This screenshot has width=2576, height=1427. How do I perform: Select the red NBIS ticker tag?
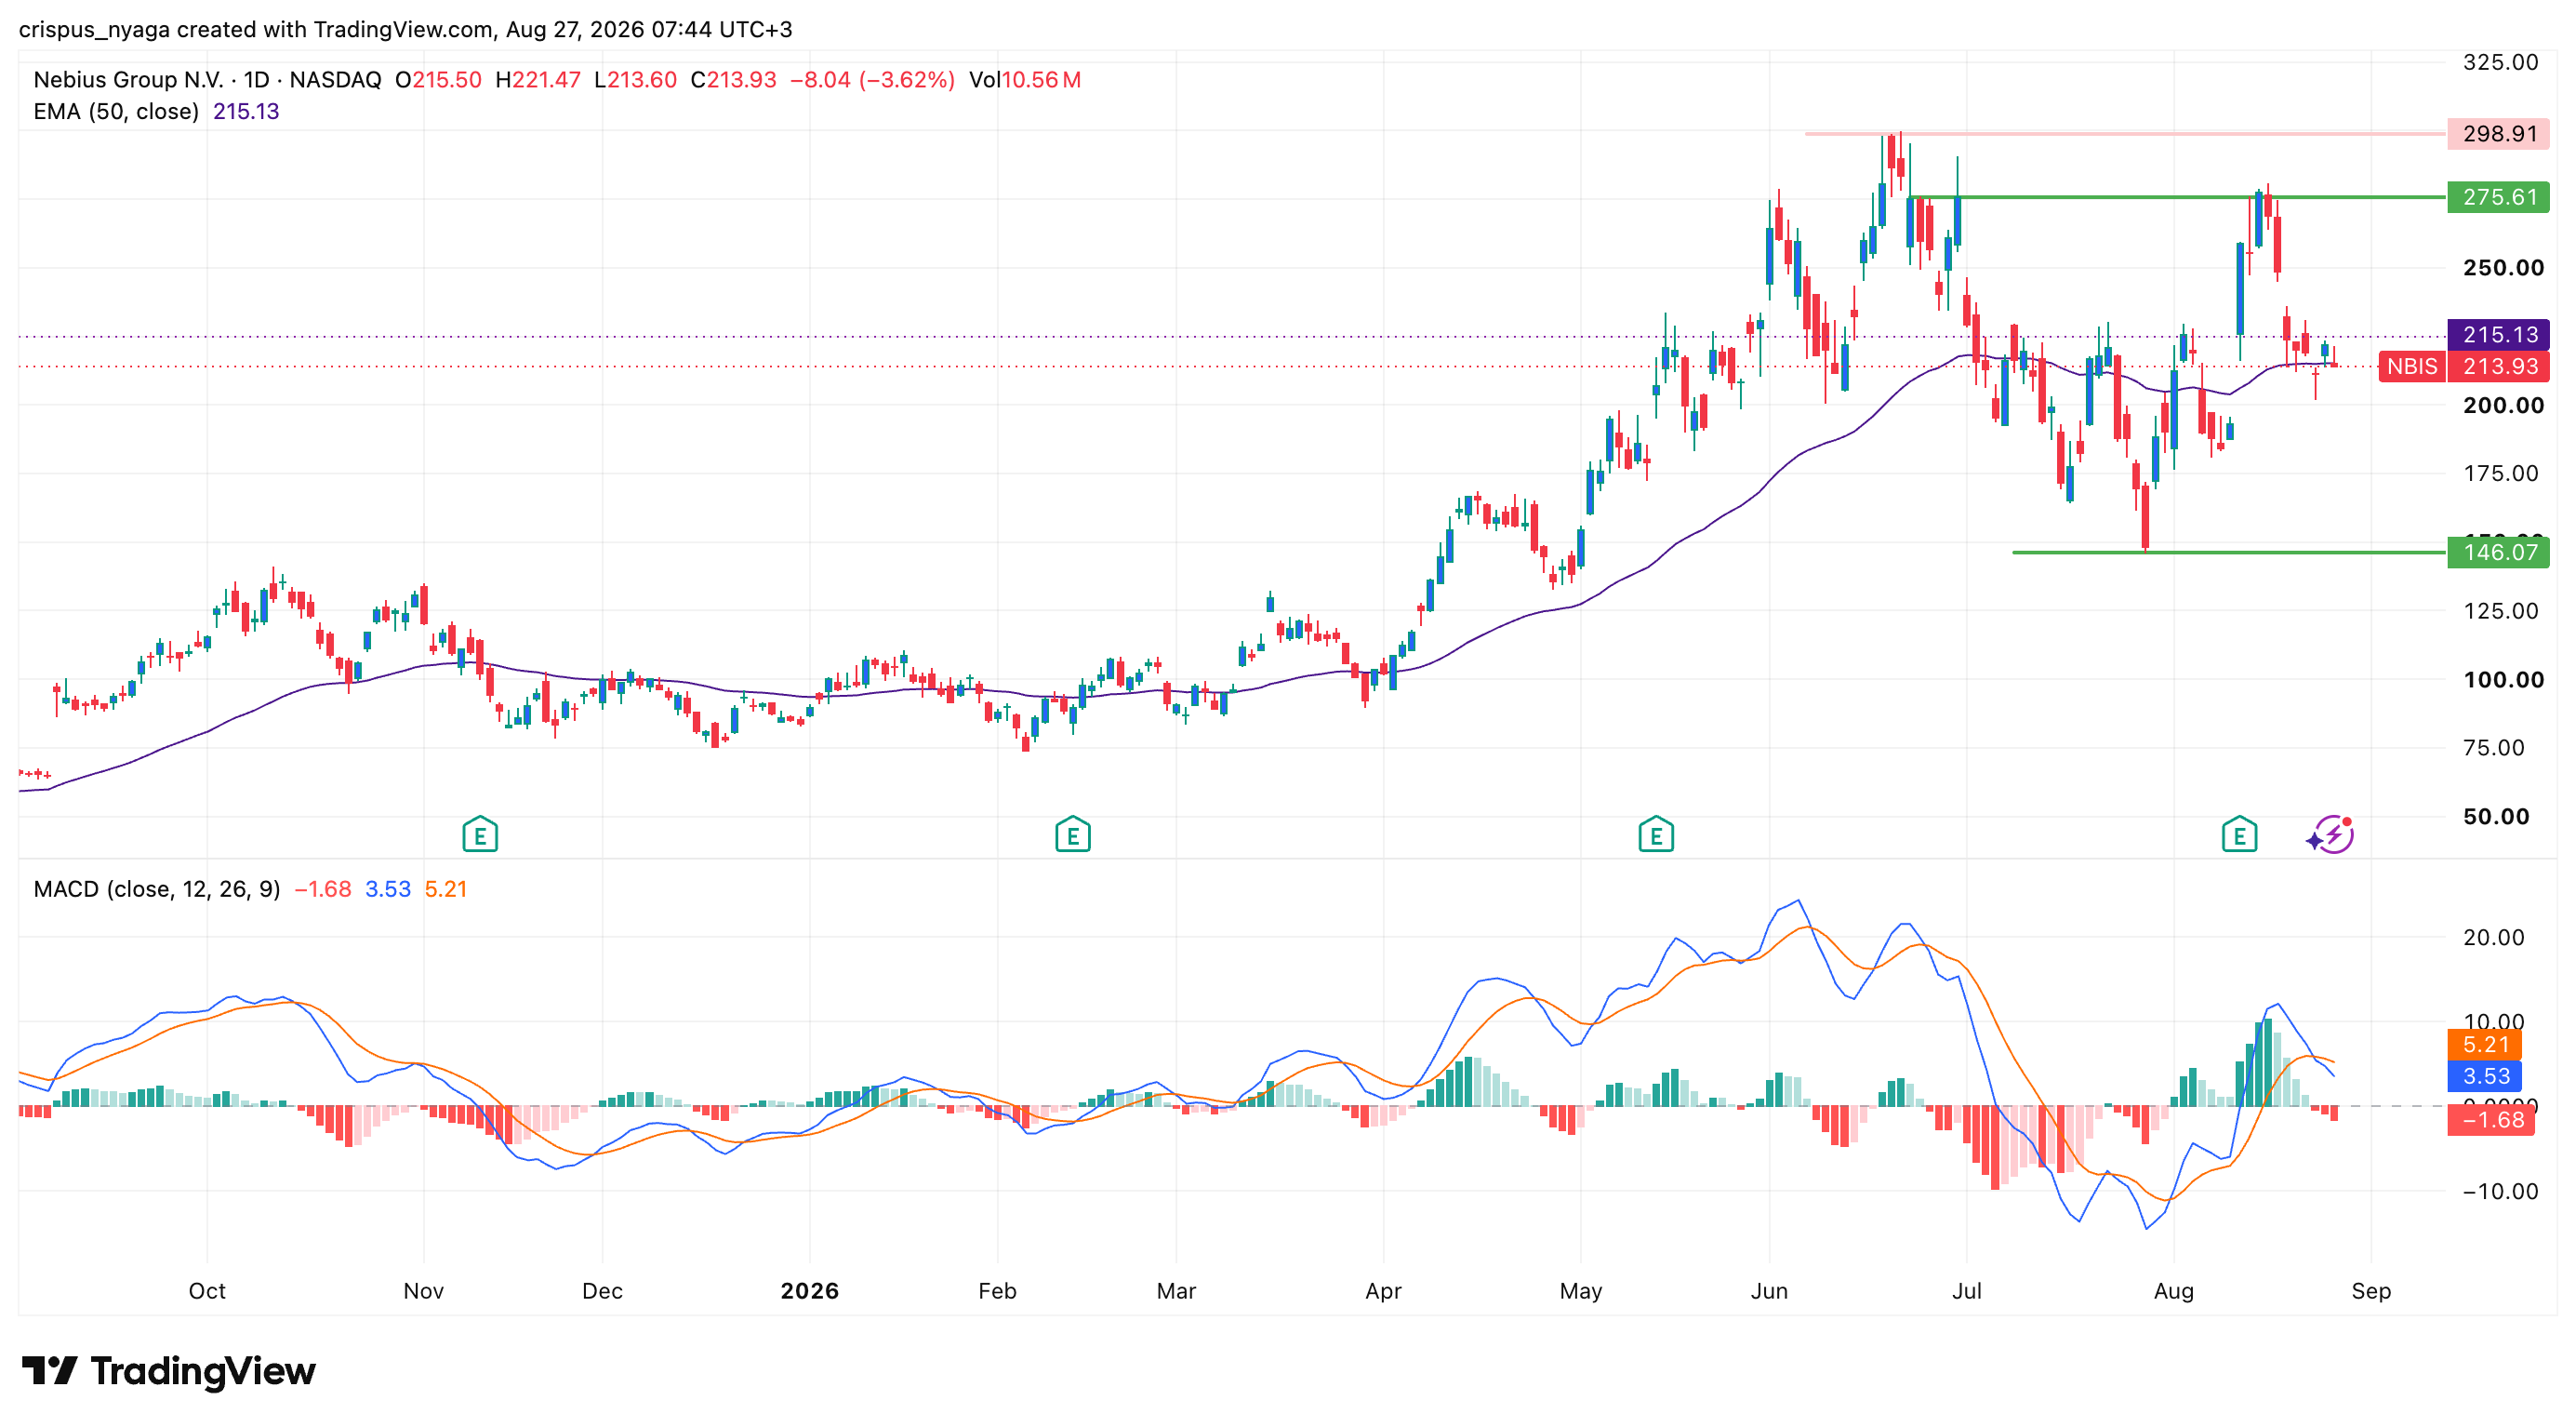2412,366
